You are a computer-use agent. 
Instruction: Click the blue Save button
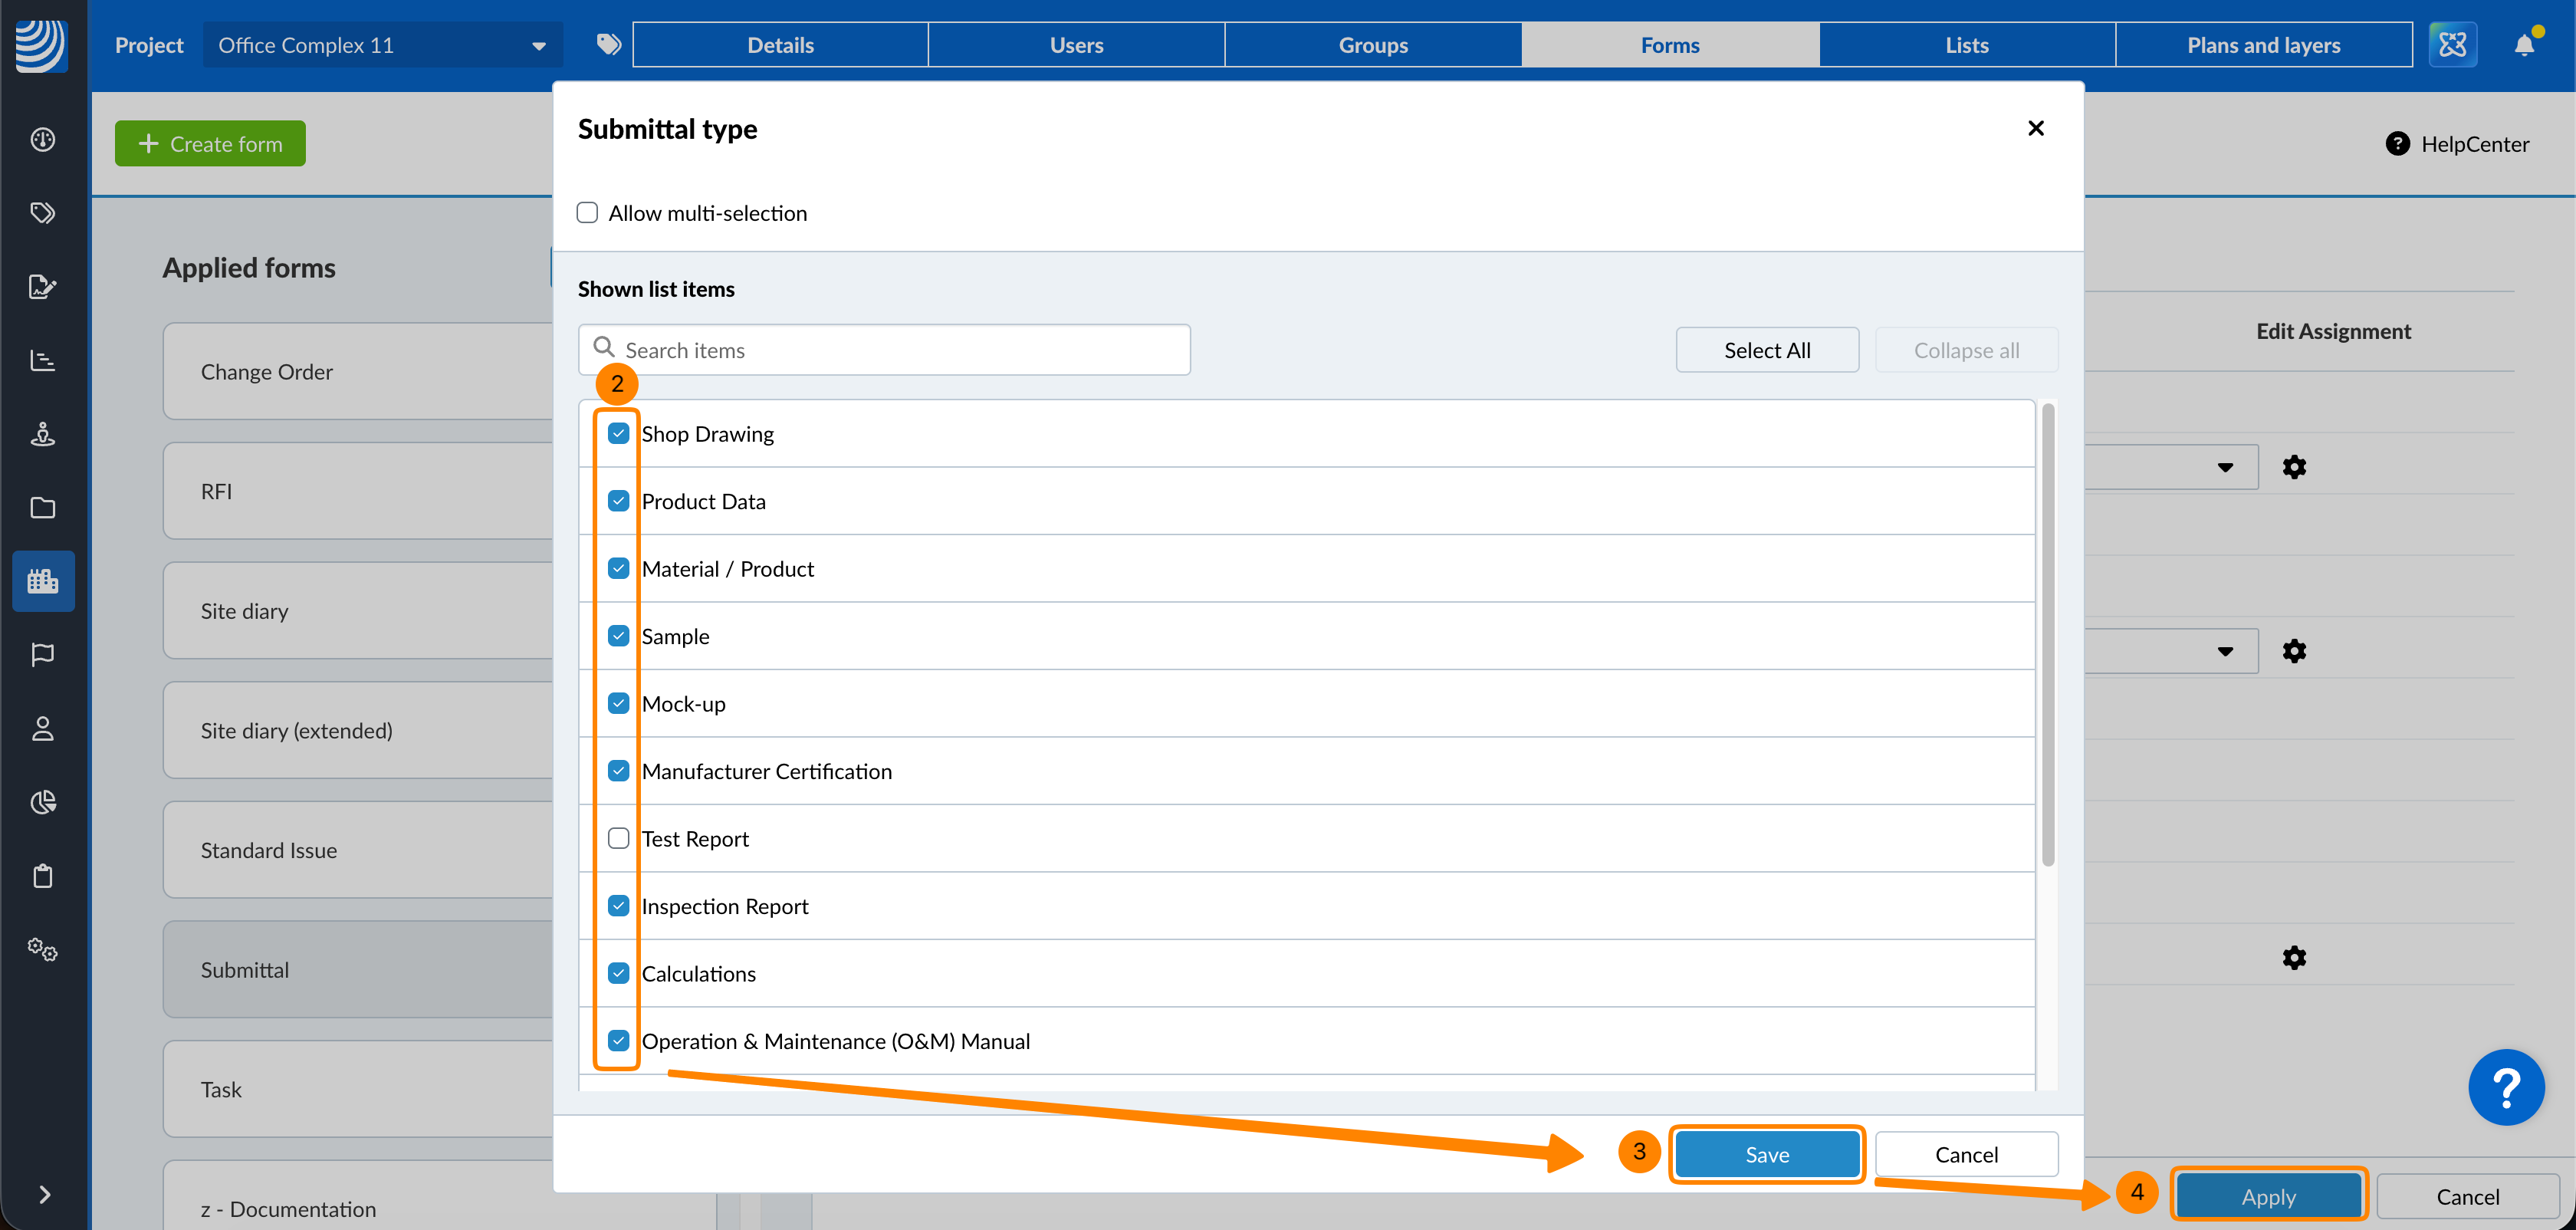[x=1766, y=1154]
